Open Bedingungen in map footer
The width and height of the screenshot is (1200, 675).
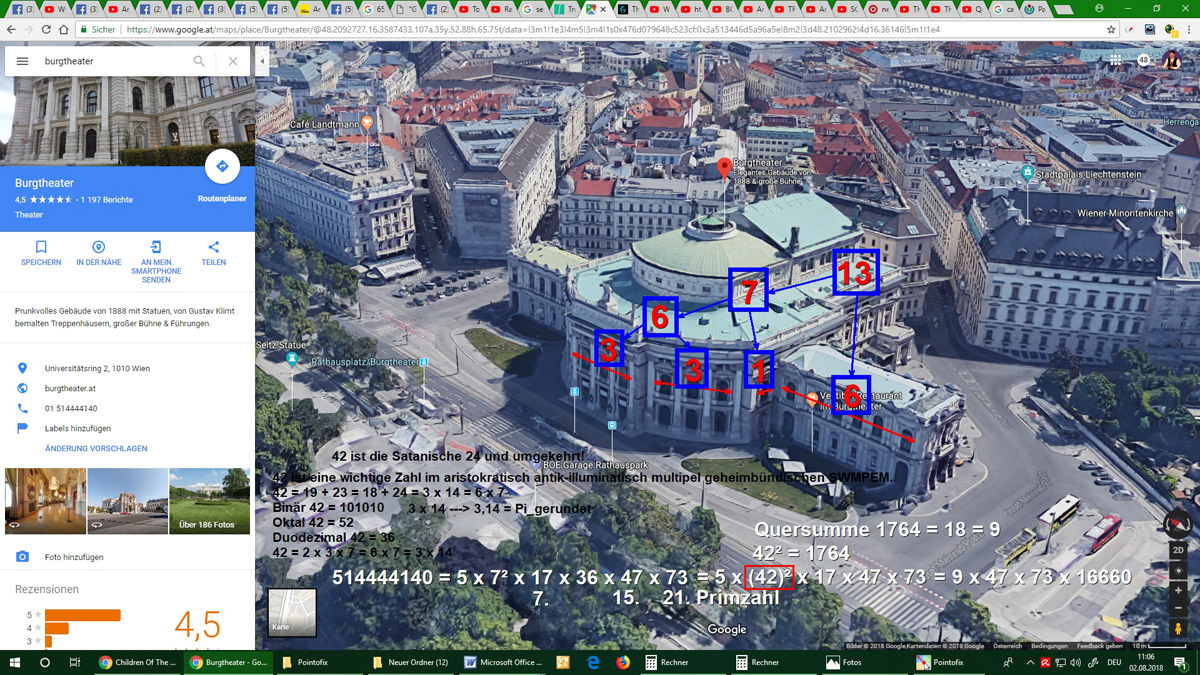(x=1049, y=646)
